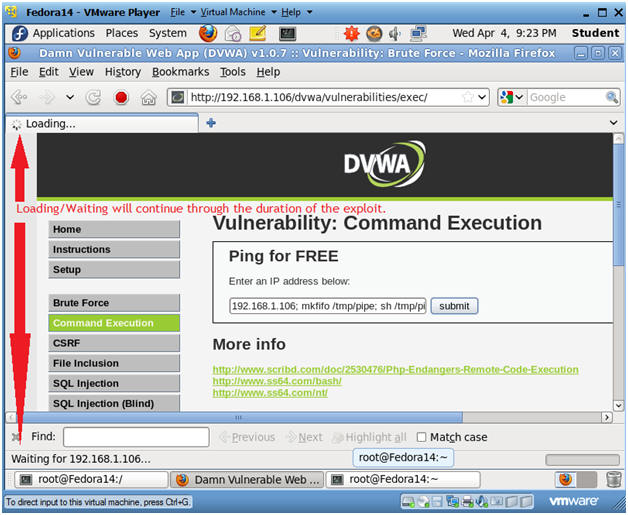Open the Firefox File menu
This screenshot has height=515, width=628.
tap(19, 72)
